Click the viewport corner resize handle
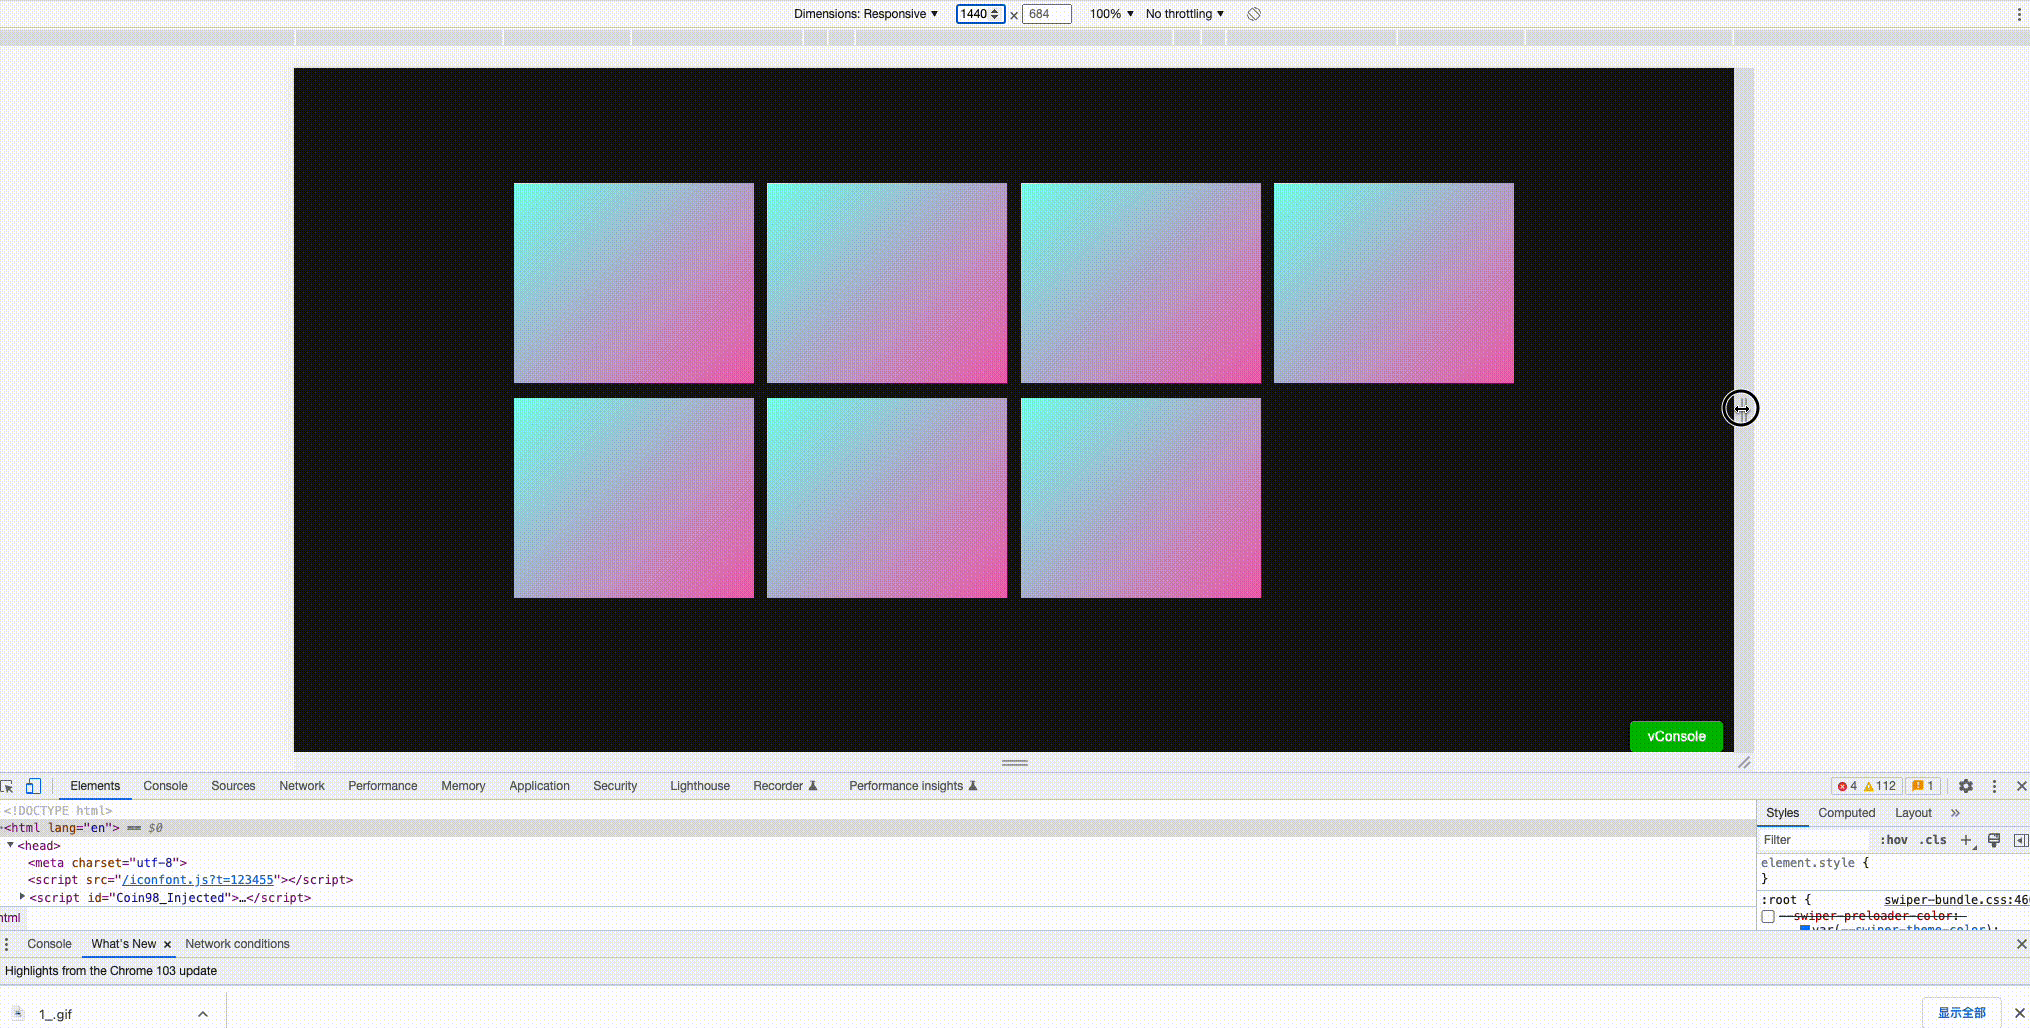Image resolution: width=2030 pixels, height=1028 pixels. coord(1744,762)
